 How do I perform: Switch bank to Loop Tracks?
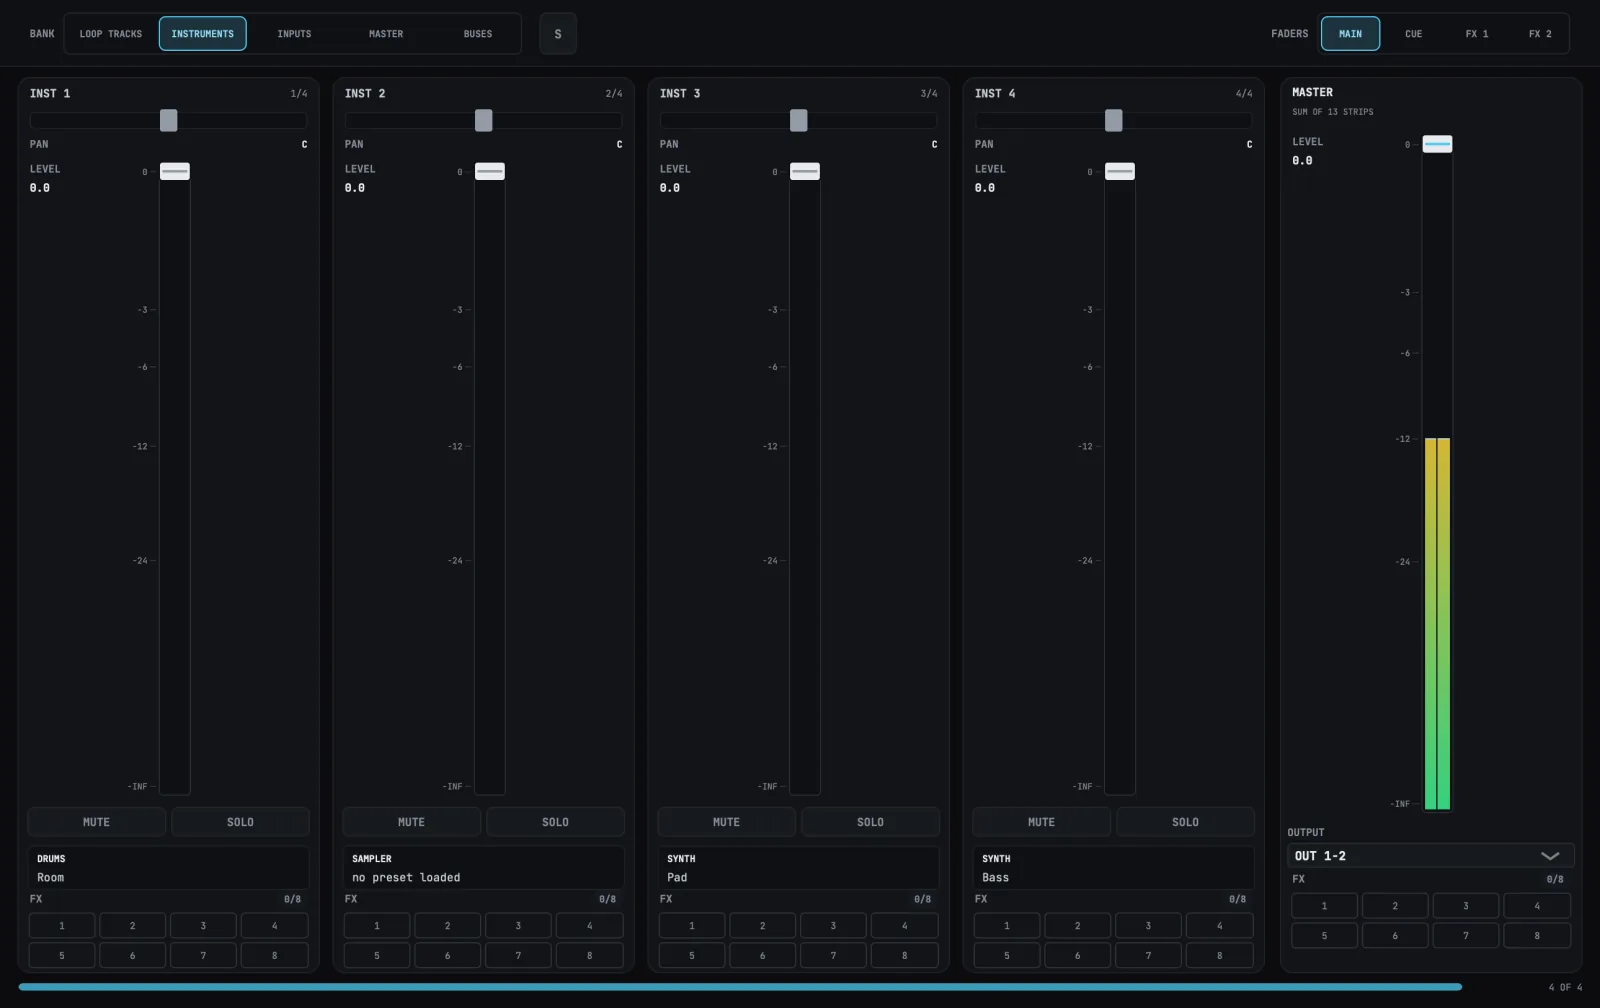tap(111, 34)
